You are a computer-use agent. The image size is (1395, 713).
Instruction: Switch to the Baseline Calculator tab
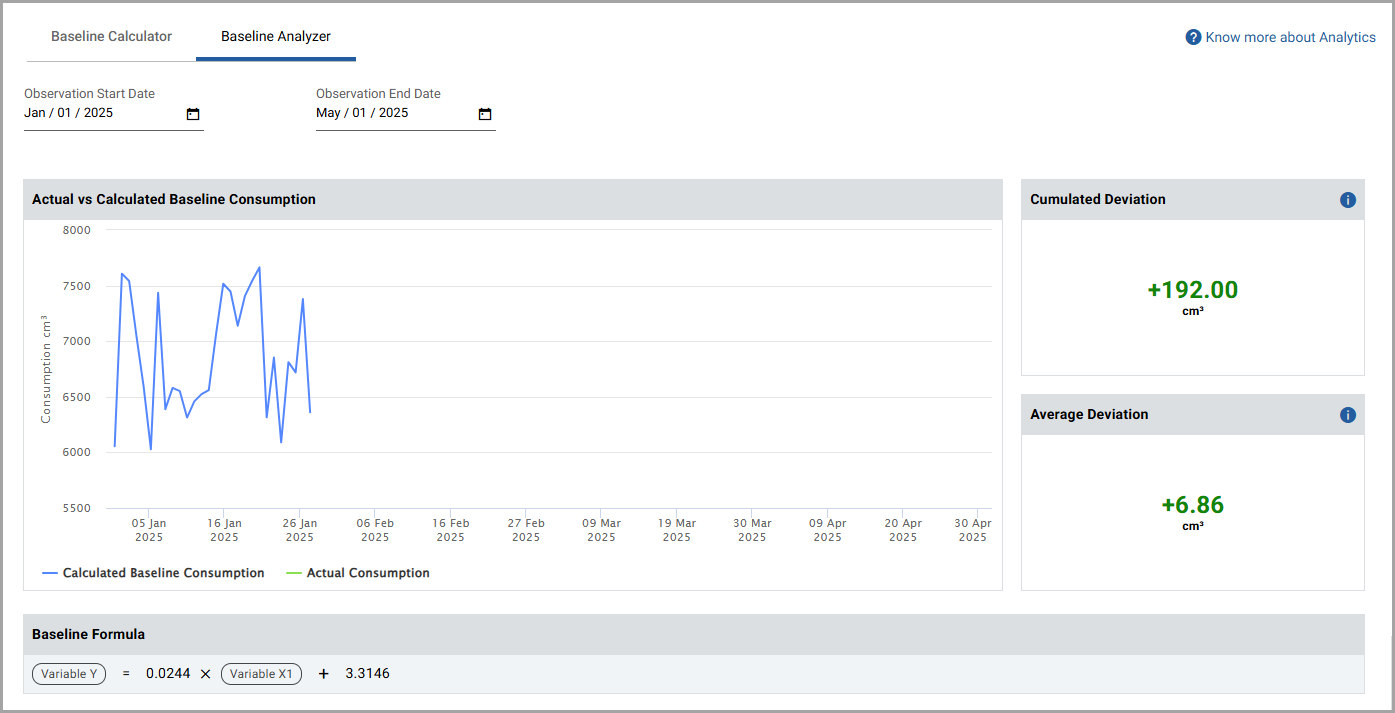click(x=111, y=37)
